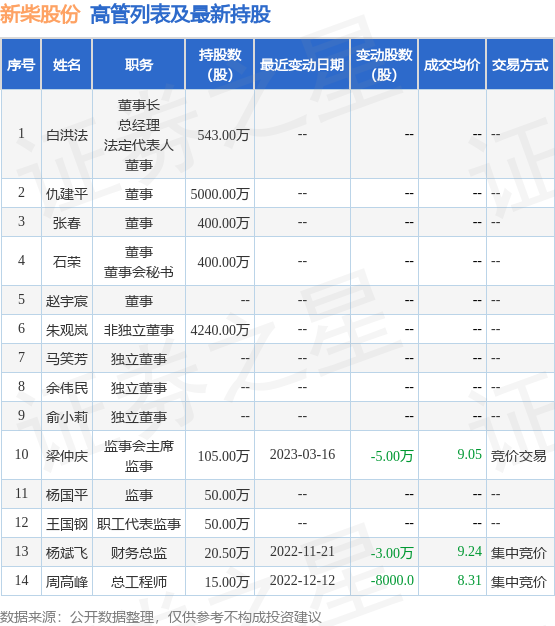Click the -8000.0 change value
555x626 pixels.
pos(392,580)
